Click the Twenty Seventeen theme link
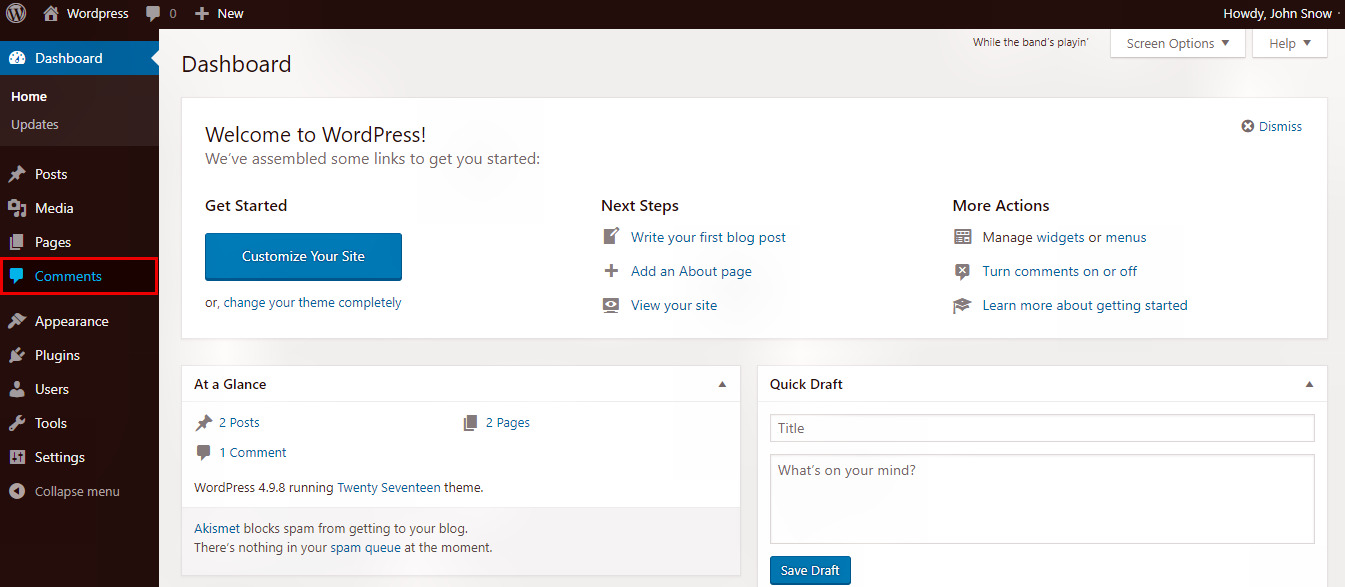 [x=389, y=488]
